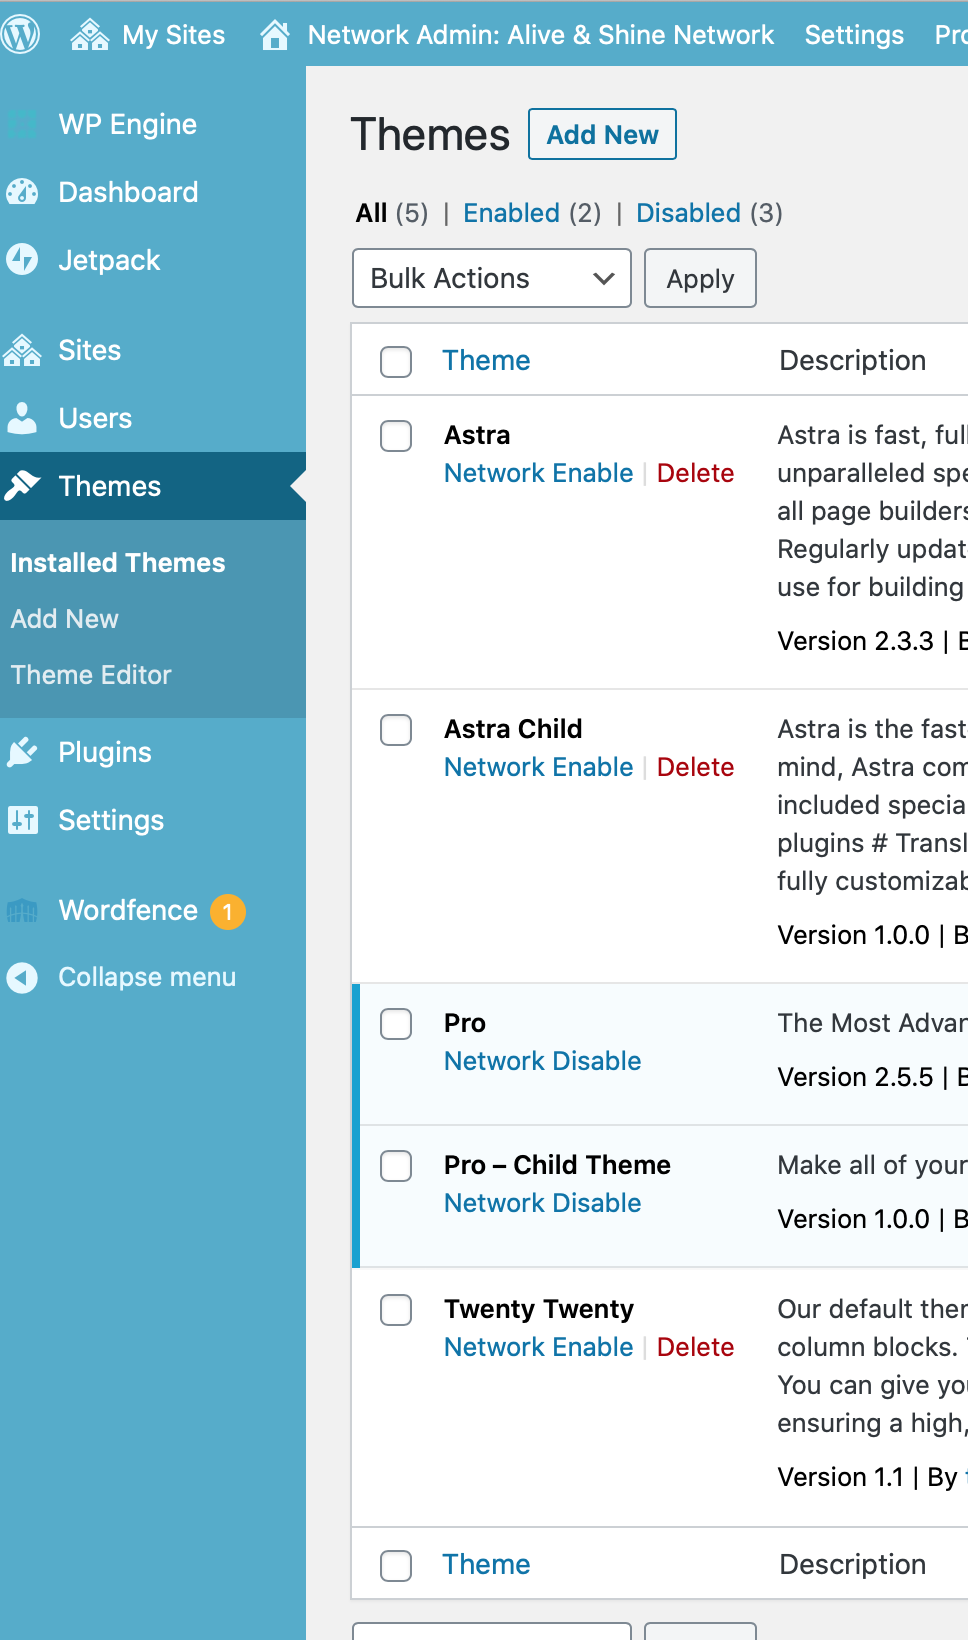Click the Wordfence notification badge

tap(228, 911)
